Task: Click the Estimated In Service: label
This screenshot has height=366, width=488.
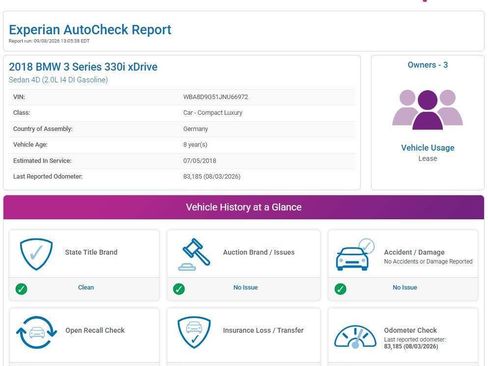Action: click(42, 161)
